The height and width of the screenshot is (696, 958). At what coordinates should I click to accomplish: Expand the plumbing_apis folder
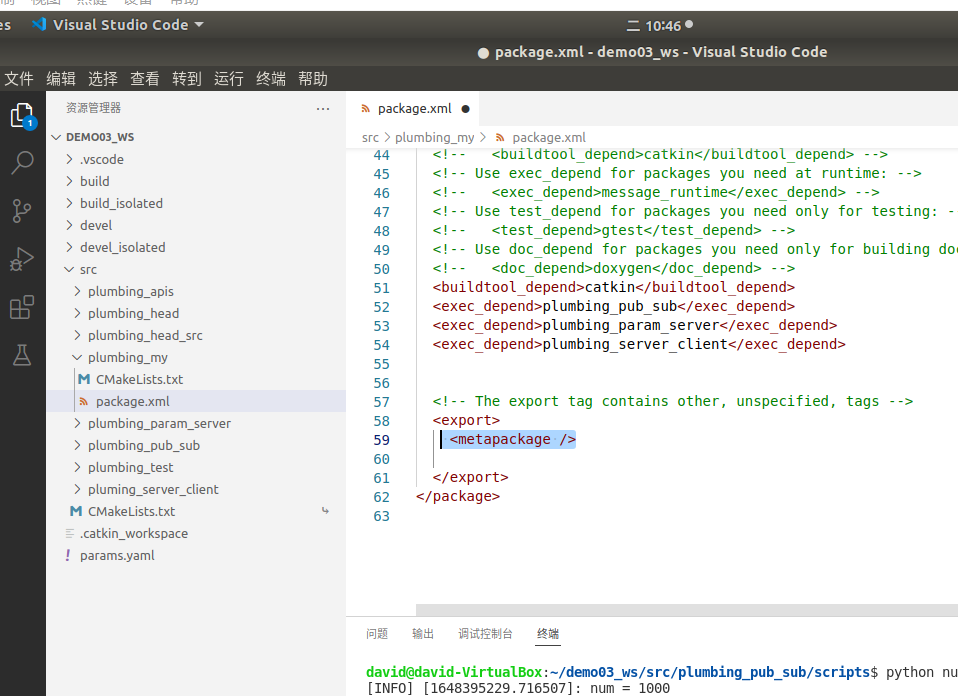click(x=77, y=291)
